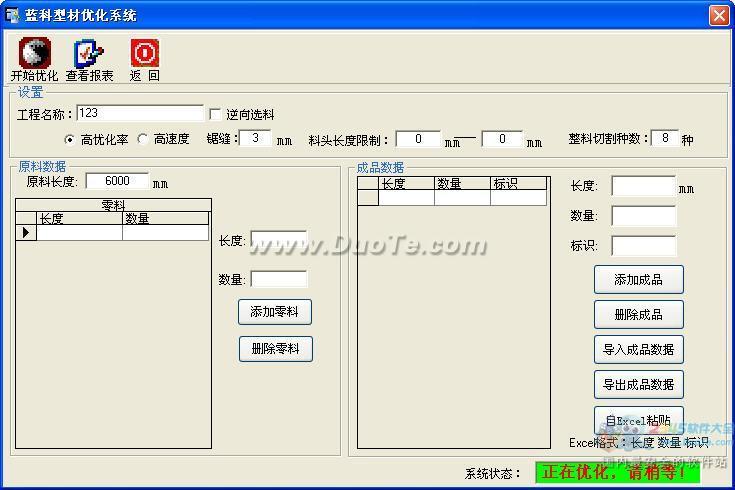This screenshot has width=735, height=490.
Task: Focus the 原料长度 field showing 6000
Action: [117, 181]
